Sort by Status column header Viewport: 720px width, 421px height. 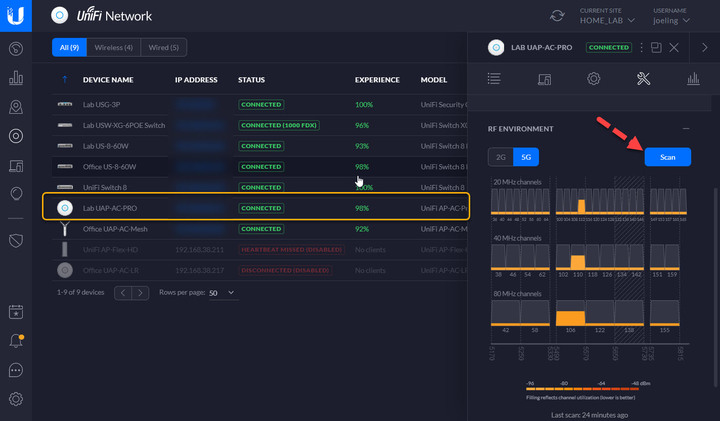(251, 79)
